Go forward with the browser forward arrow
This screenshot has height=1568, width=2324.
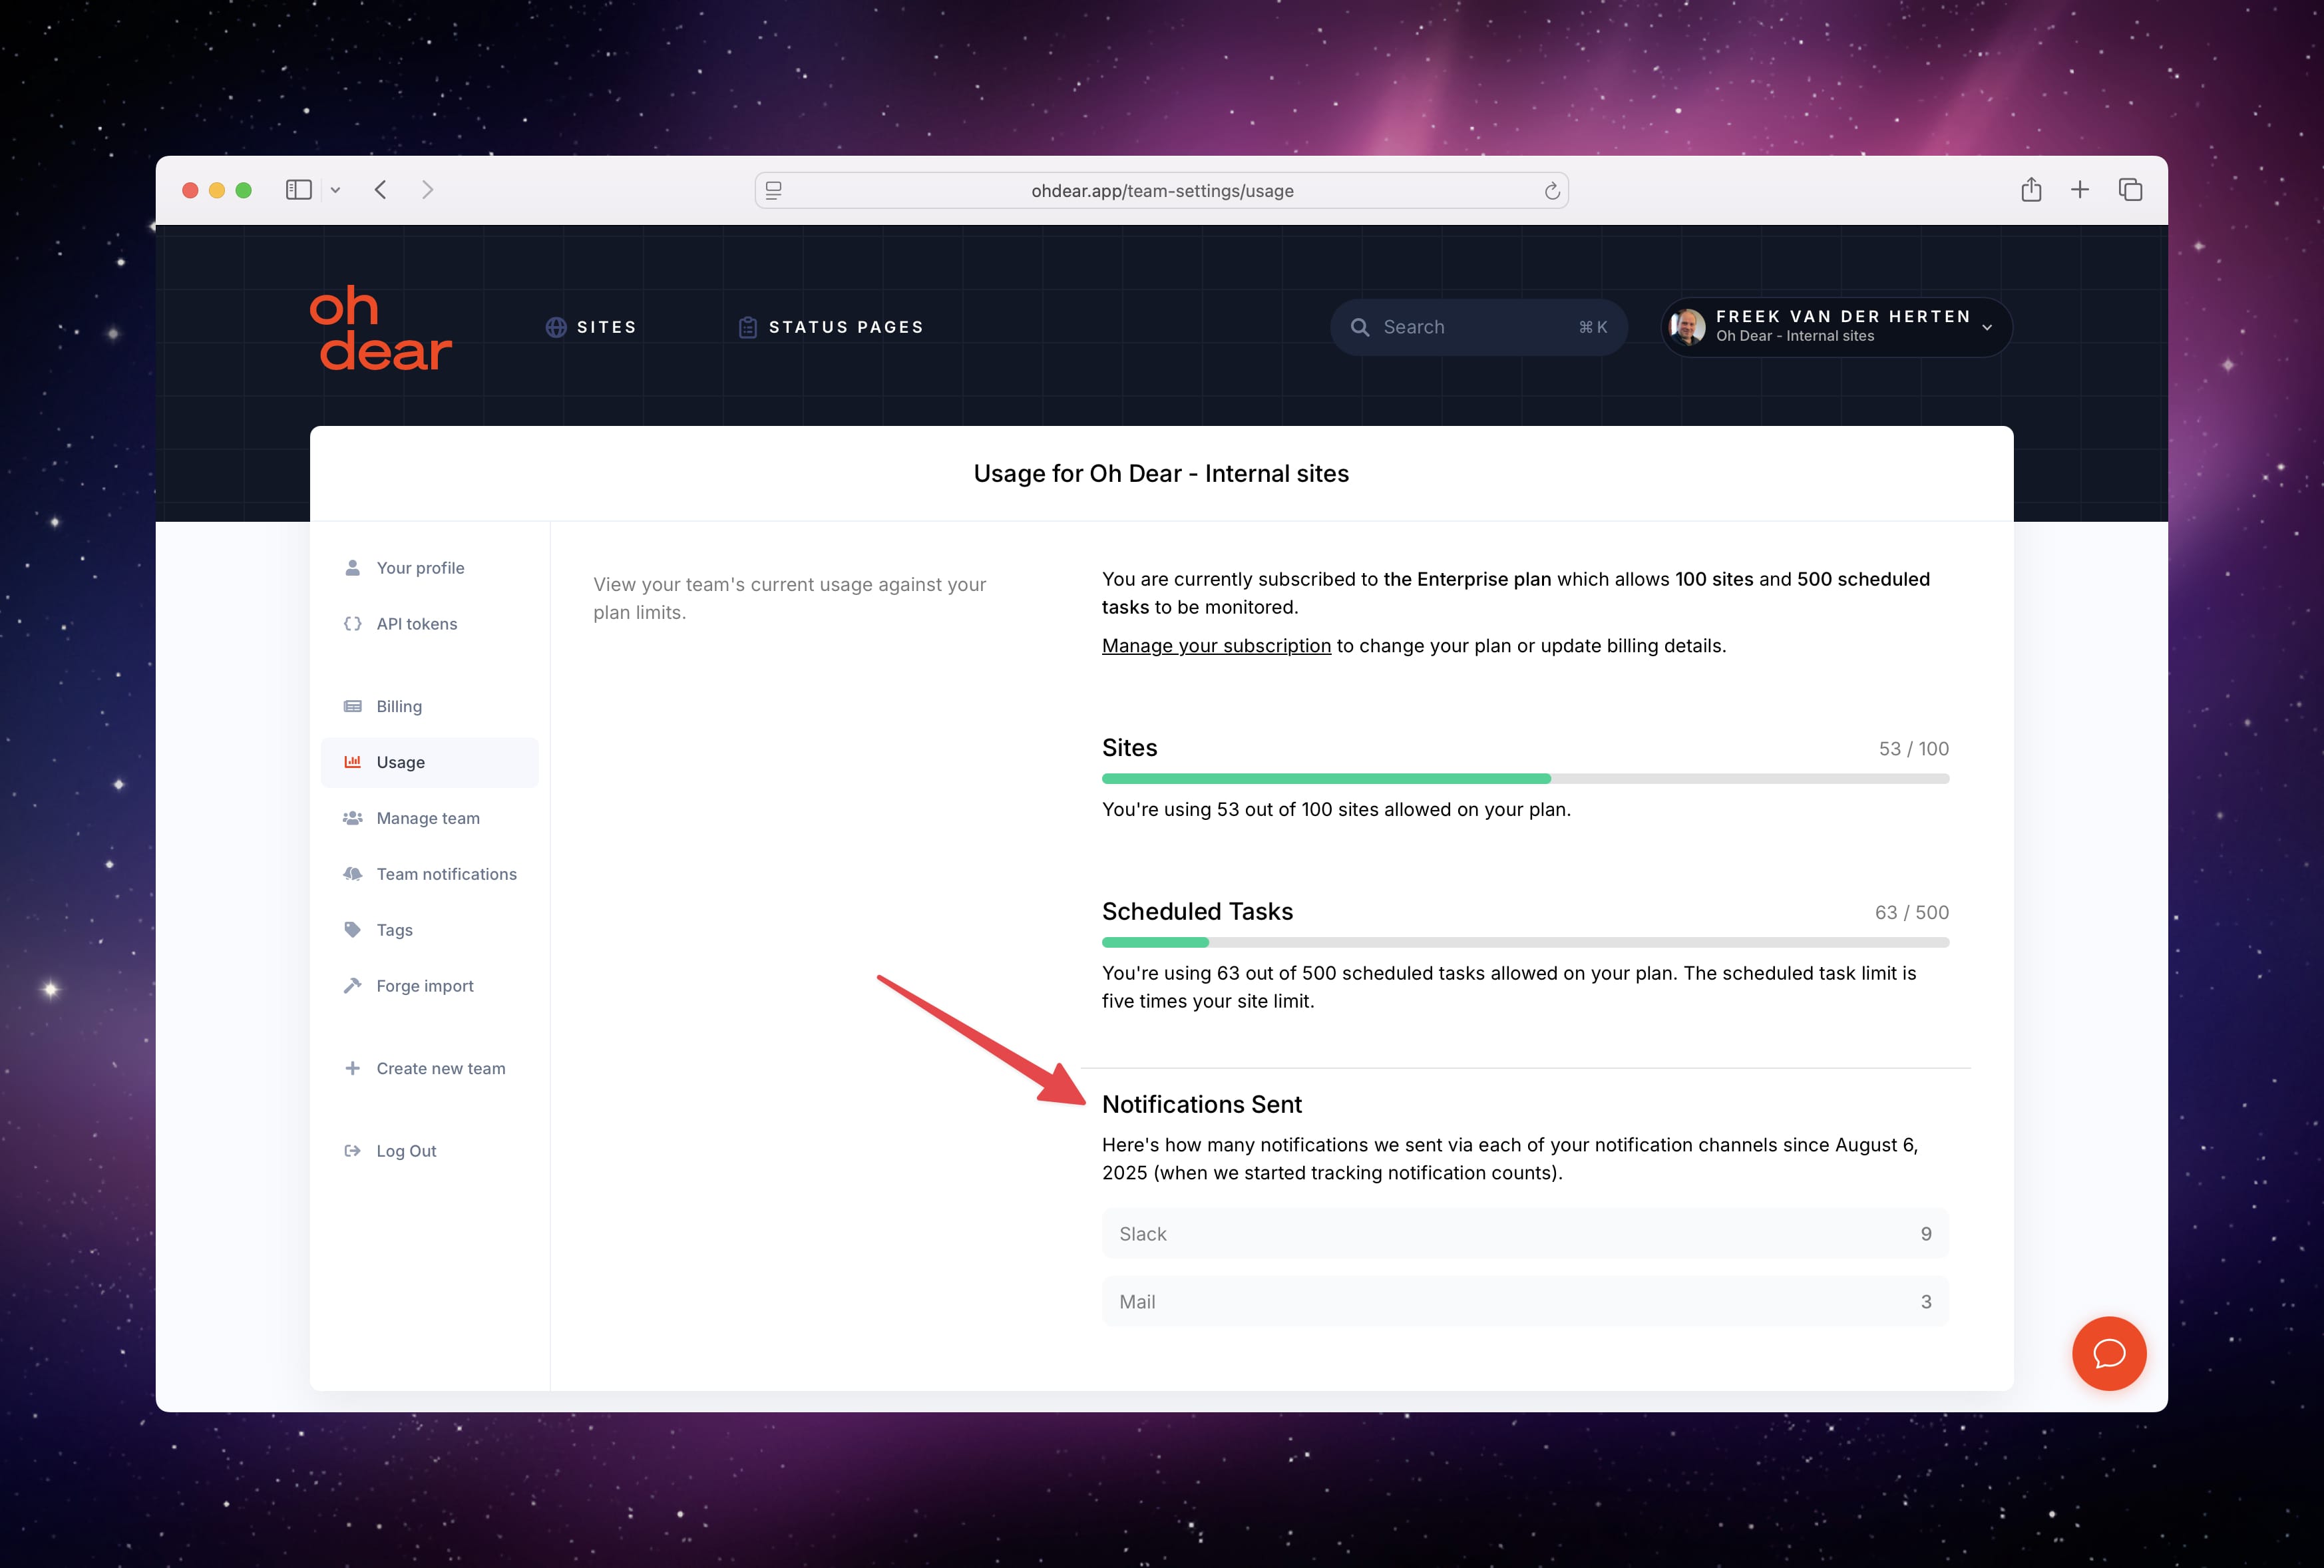428,190
